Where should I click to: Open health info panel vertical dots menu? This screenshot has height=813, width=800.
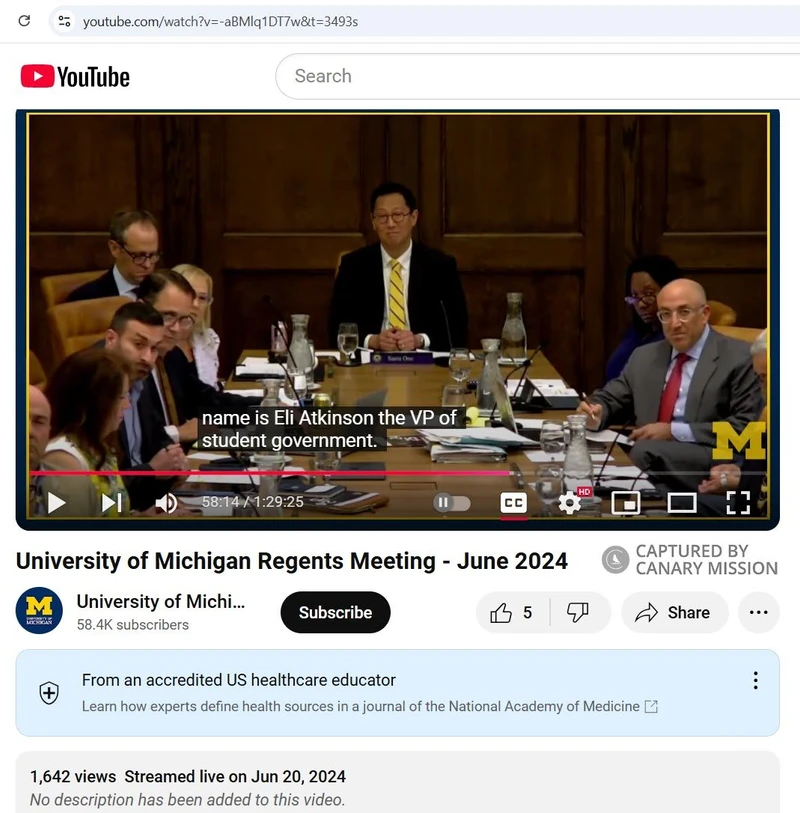pyautogui.click(x=755, y=680)
